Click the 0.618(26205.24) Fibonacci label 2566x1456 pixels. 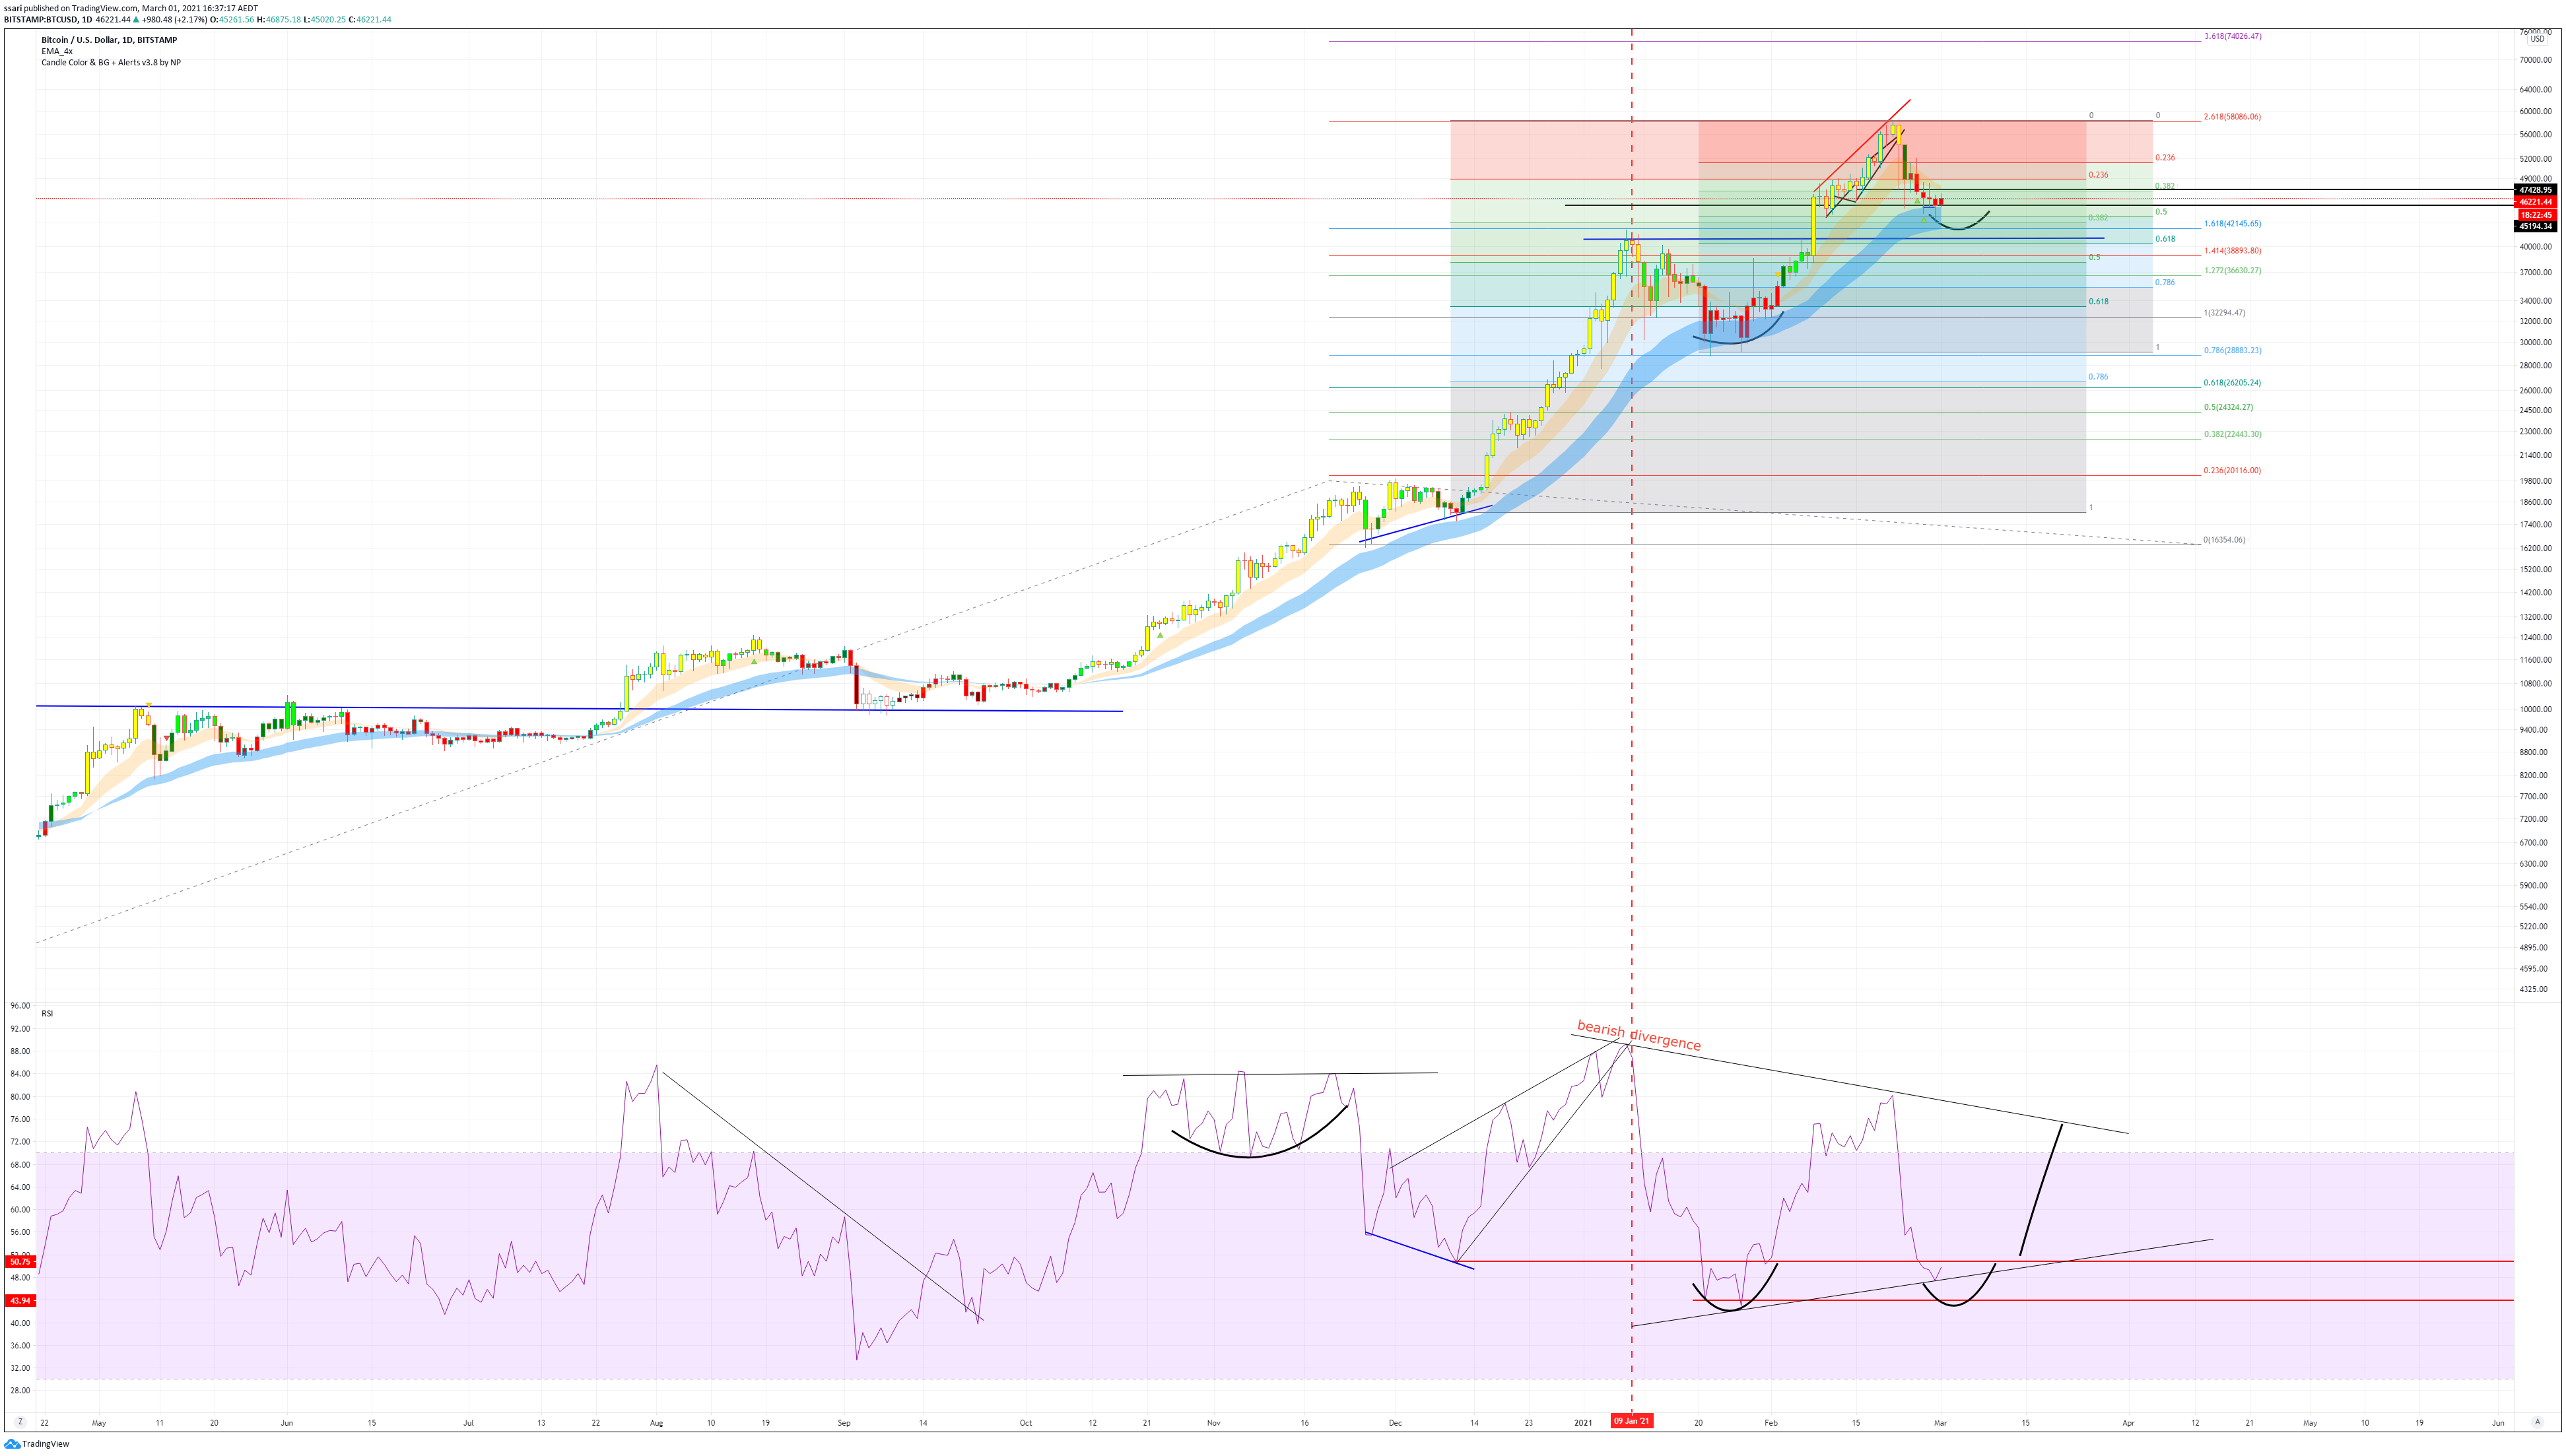coord(2232,382)
